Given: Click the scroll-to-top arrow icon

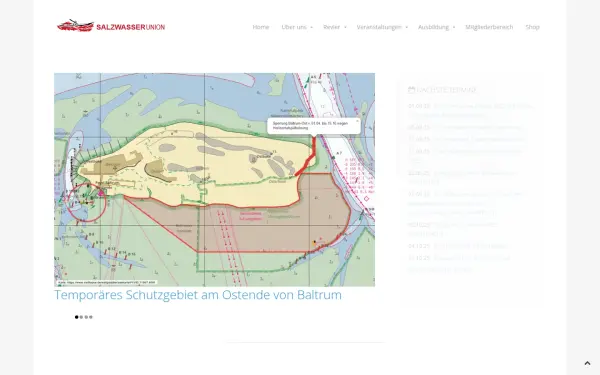Looking at the screenshot, I should click(x=587, y=364).
